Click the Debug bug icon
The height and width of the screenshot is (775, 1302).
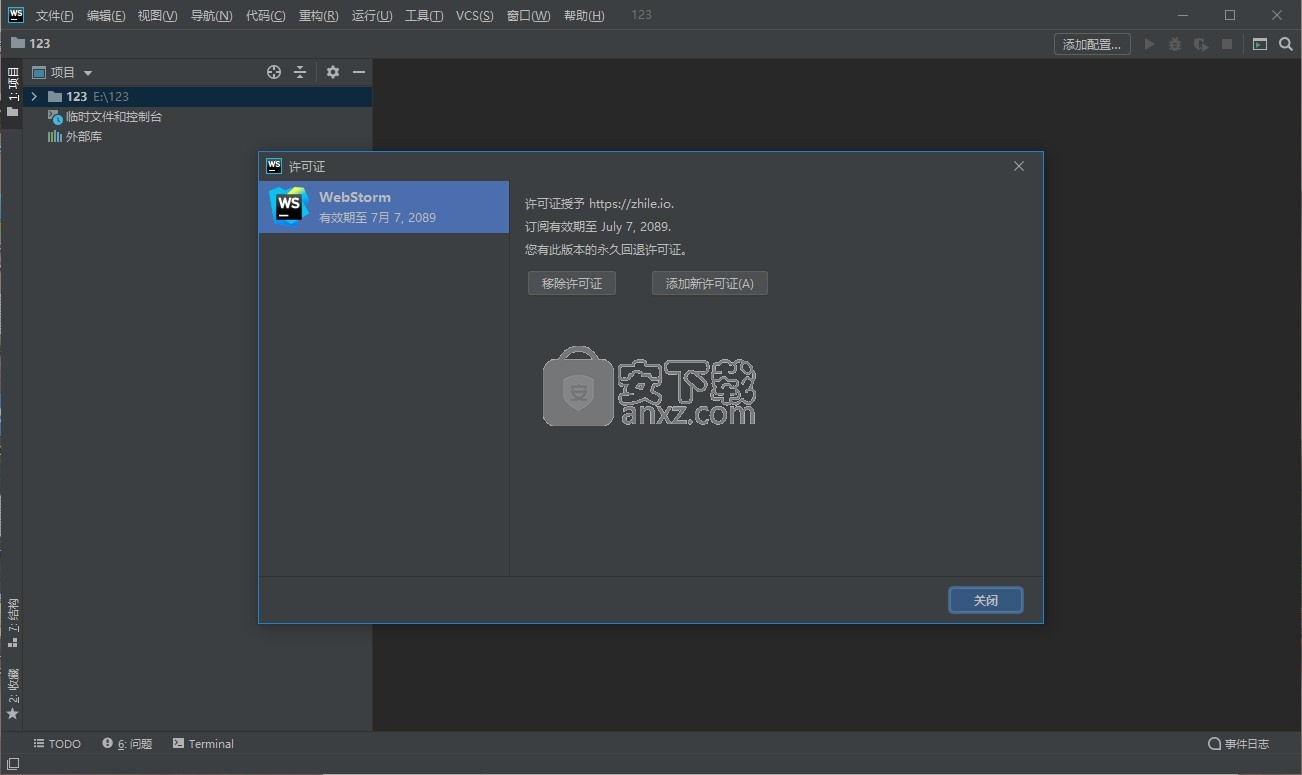pos(1175,44)
